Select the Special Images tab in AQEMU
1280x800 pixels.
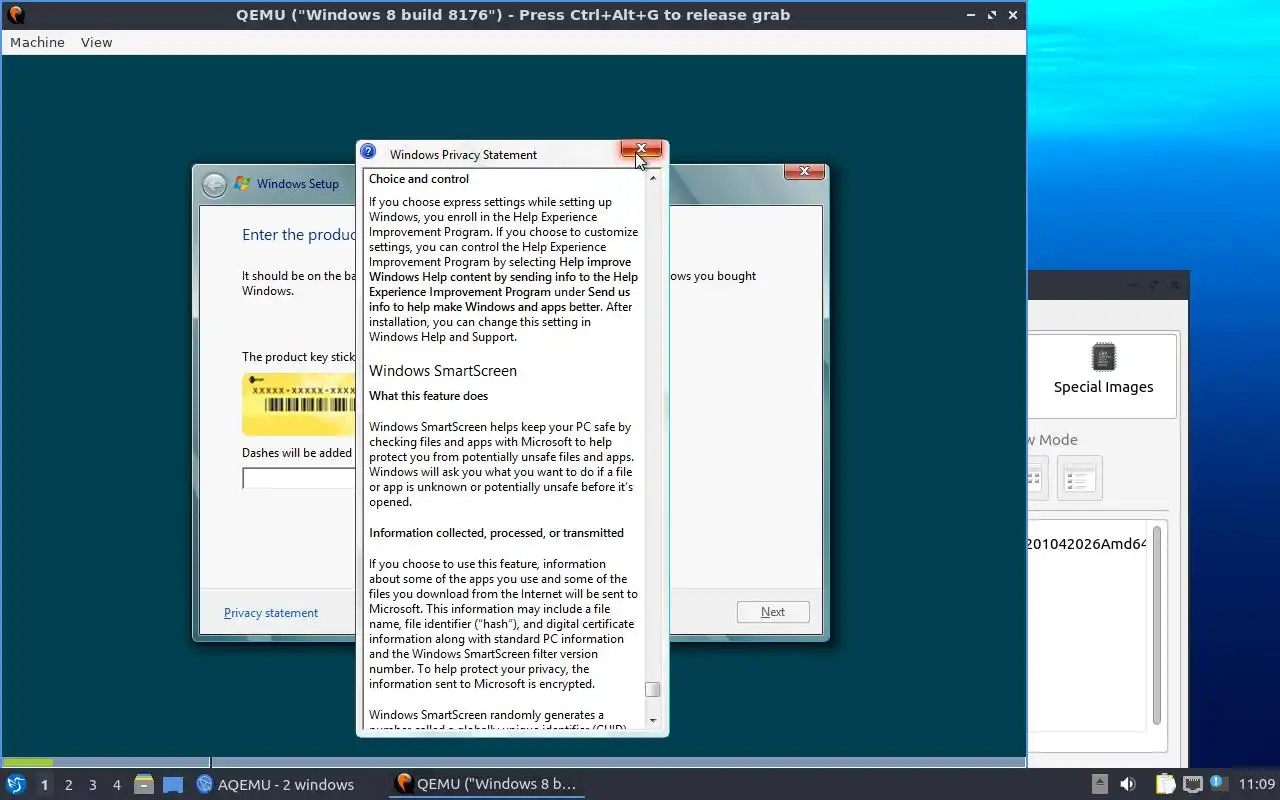[1103, 375]
